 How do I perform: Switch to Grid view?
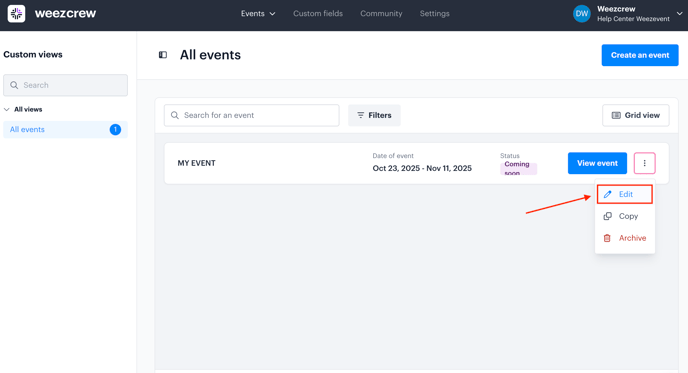(x=636, y=115)
